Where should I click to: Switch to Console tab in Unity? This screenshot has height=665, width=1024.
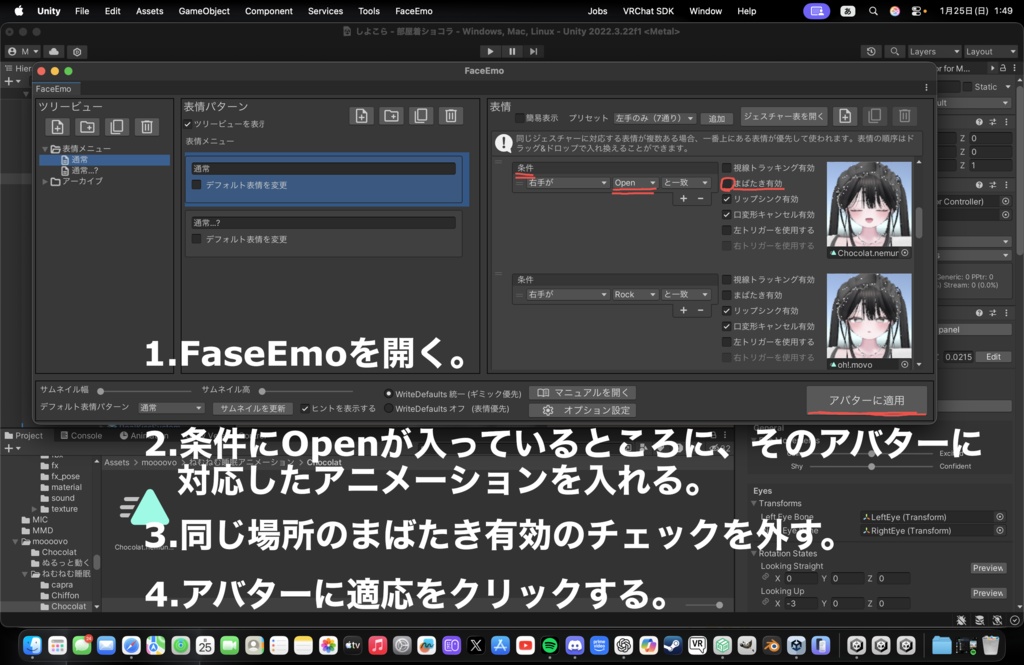pyautogui.click(x=81, y=436)
